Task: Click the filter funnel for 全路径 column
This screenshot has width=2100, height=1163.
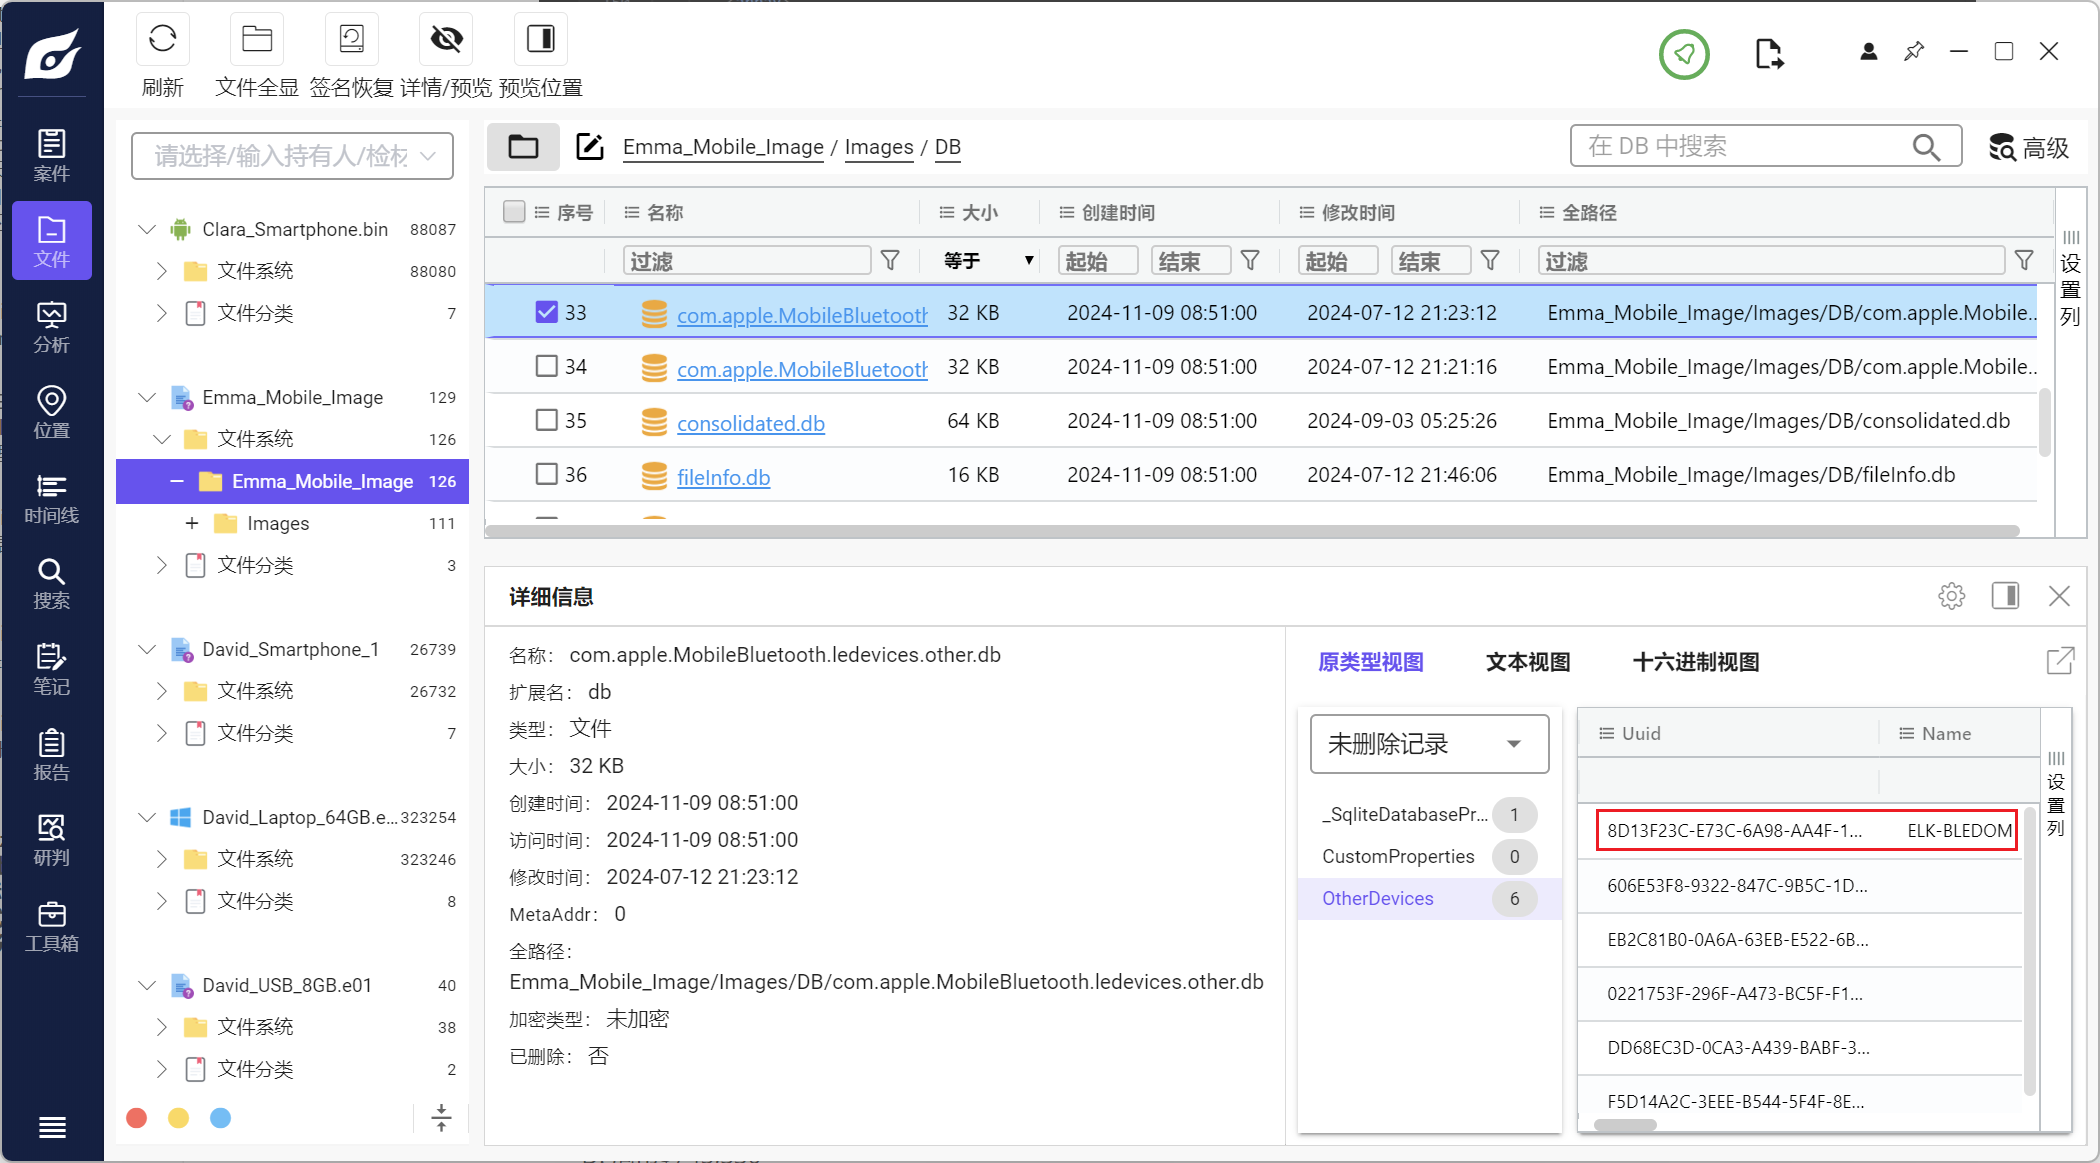Action: (x=2024, y=261)
